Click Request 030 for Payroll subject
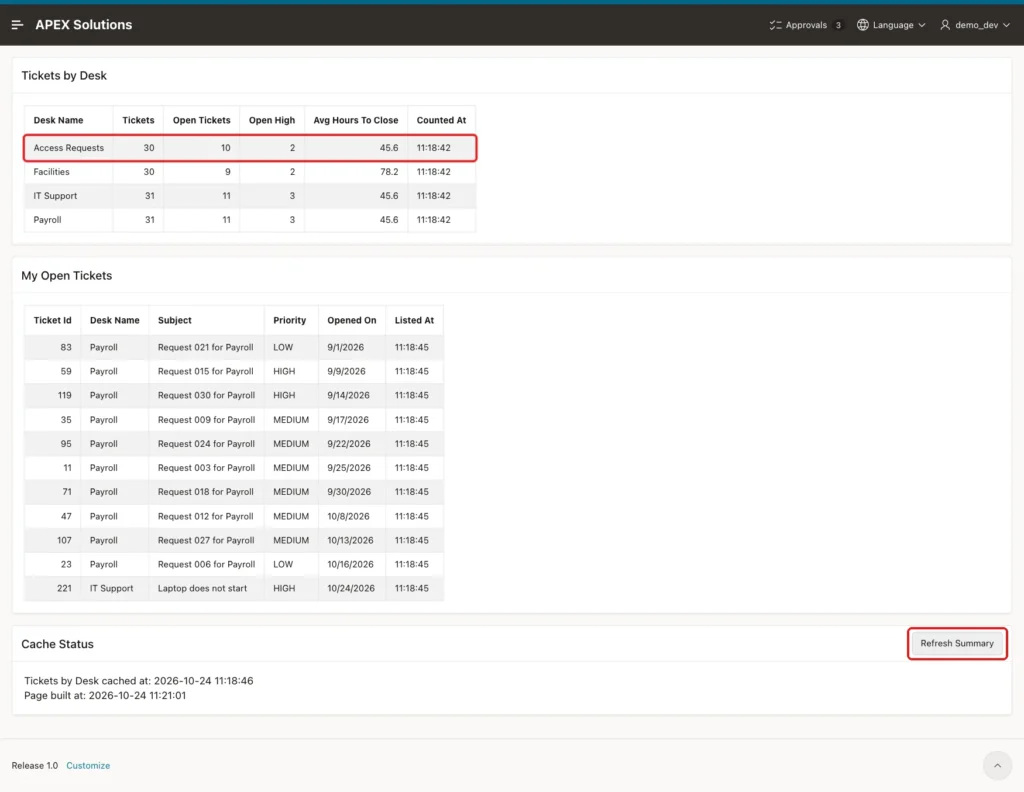This screenshot has height=792, width=1024. (x=206, y=395)
